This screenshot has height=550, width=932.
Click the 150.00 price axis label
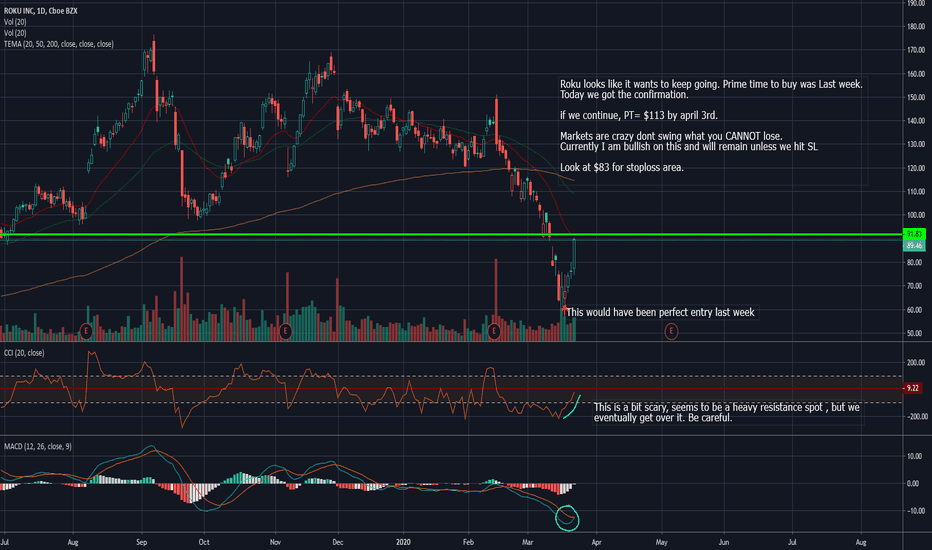tap(915, 97)
